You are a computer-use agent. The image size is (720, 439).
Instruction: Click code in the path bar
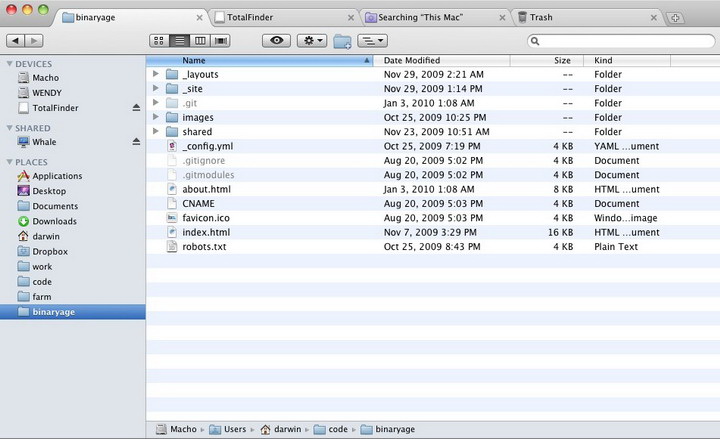coord(331,429)
